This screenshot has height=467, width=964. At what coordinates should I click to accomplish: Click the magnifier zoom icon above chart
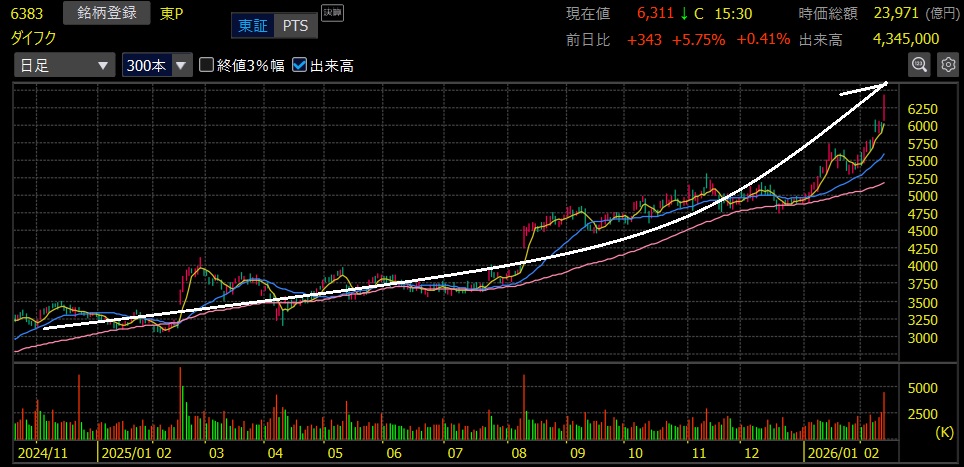point(919,65)
